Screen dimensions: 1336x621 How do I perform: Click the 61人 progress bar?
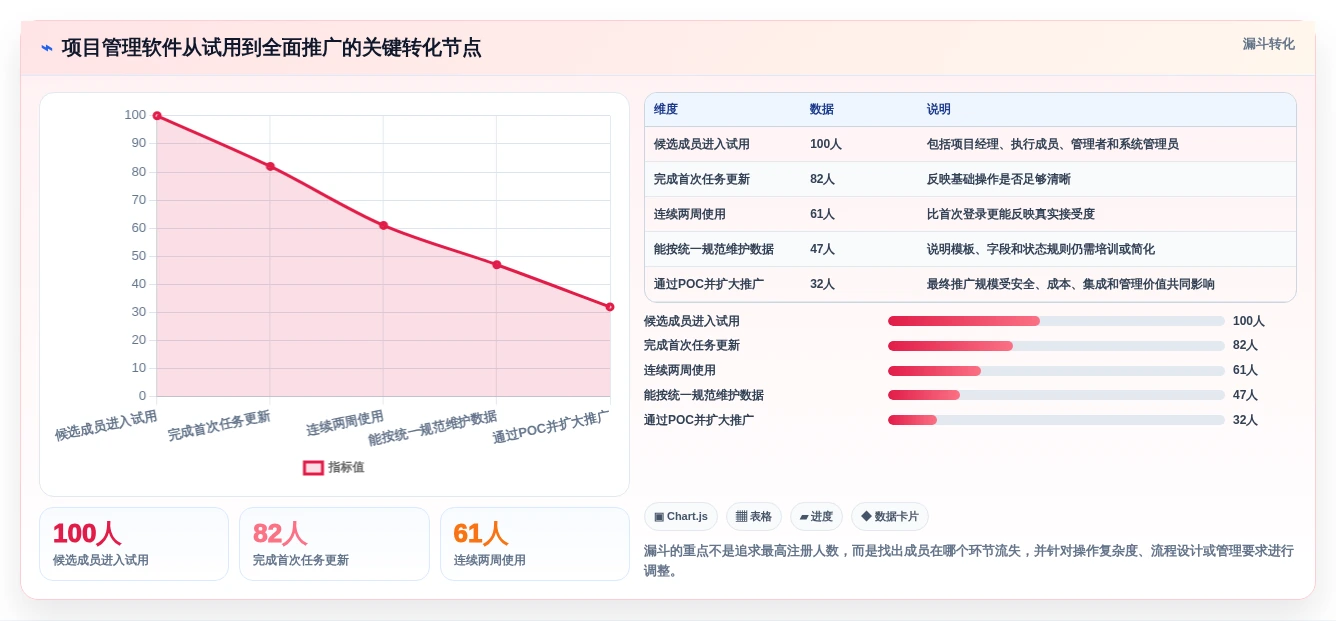click(x=1056, y=370)
